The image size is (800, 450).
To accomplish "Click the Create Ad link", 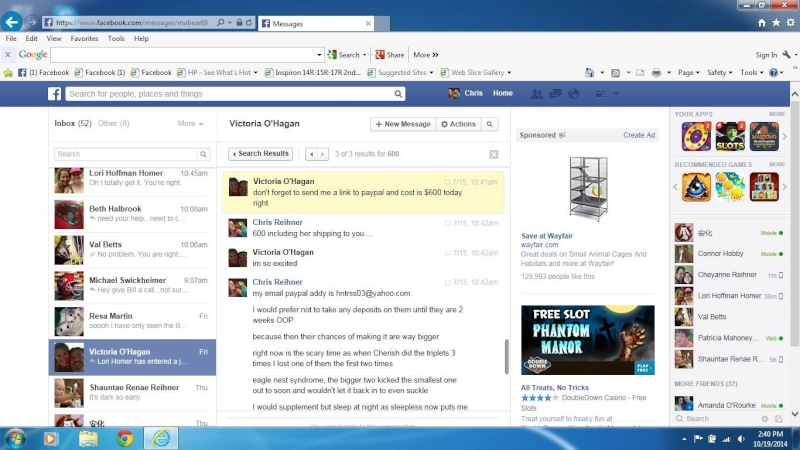I will pyautogui.click(x=639, y=135).
